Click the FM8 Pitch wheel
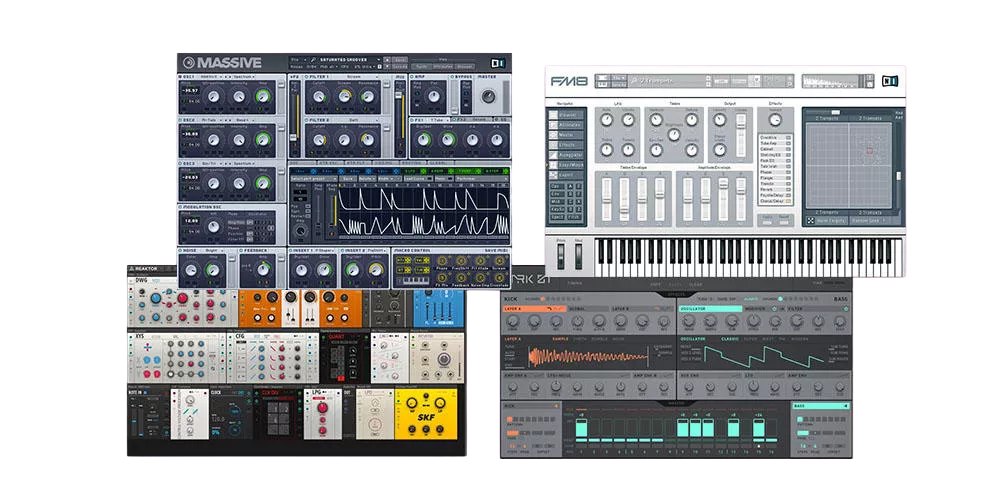Image resolution: width=1000 pixels, height=500 pixels. click(561, 254)
